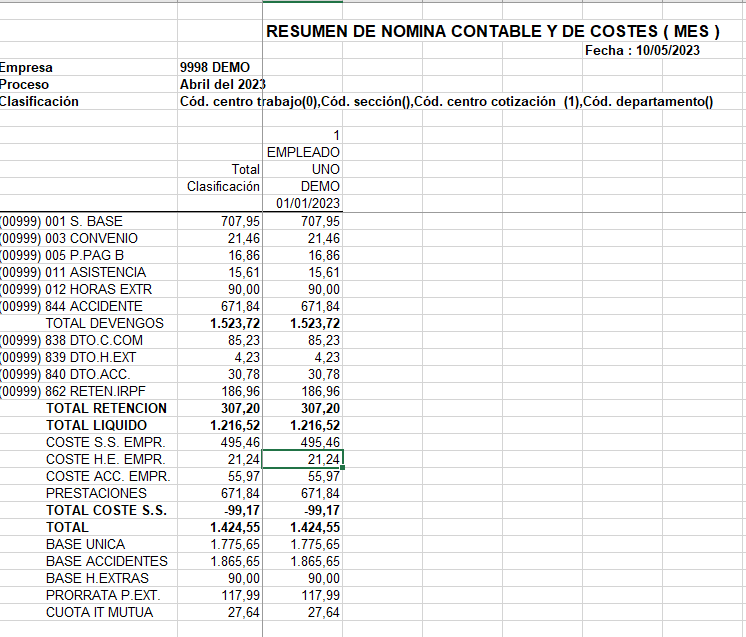
Task: Select the Clasificación description cell
Action: (x=446, y=101)
